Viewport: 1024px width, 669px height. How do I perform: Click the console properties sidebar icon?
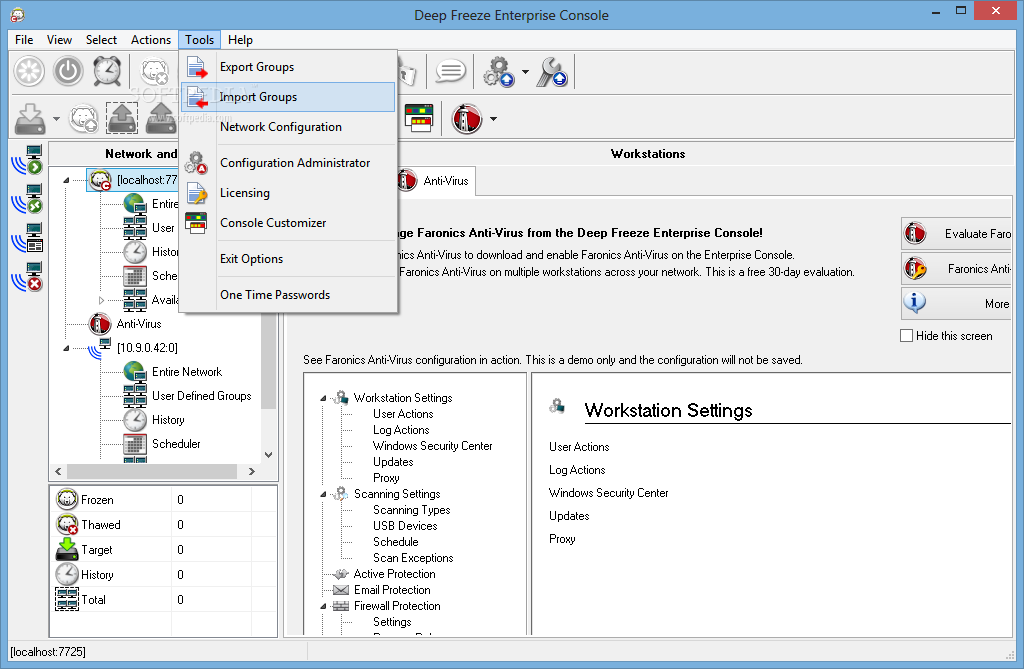(27, 238)
